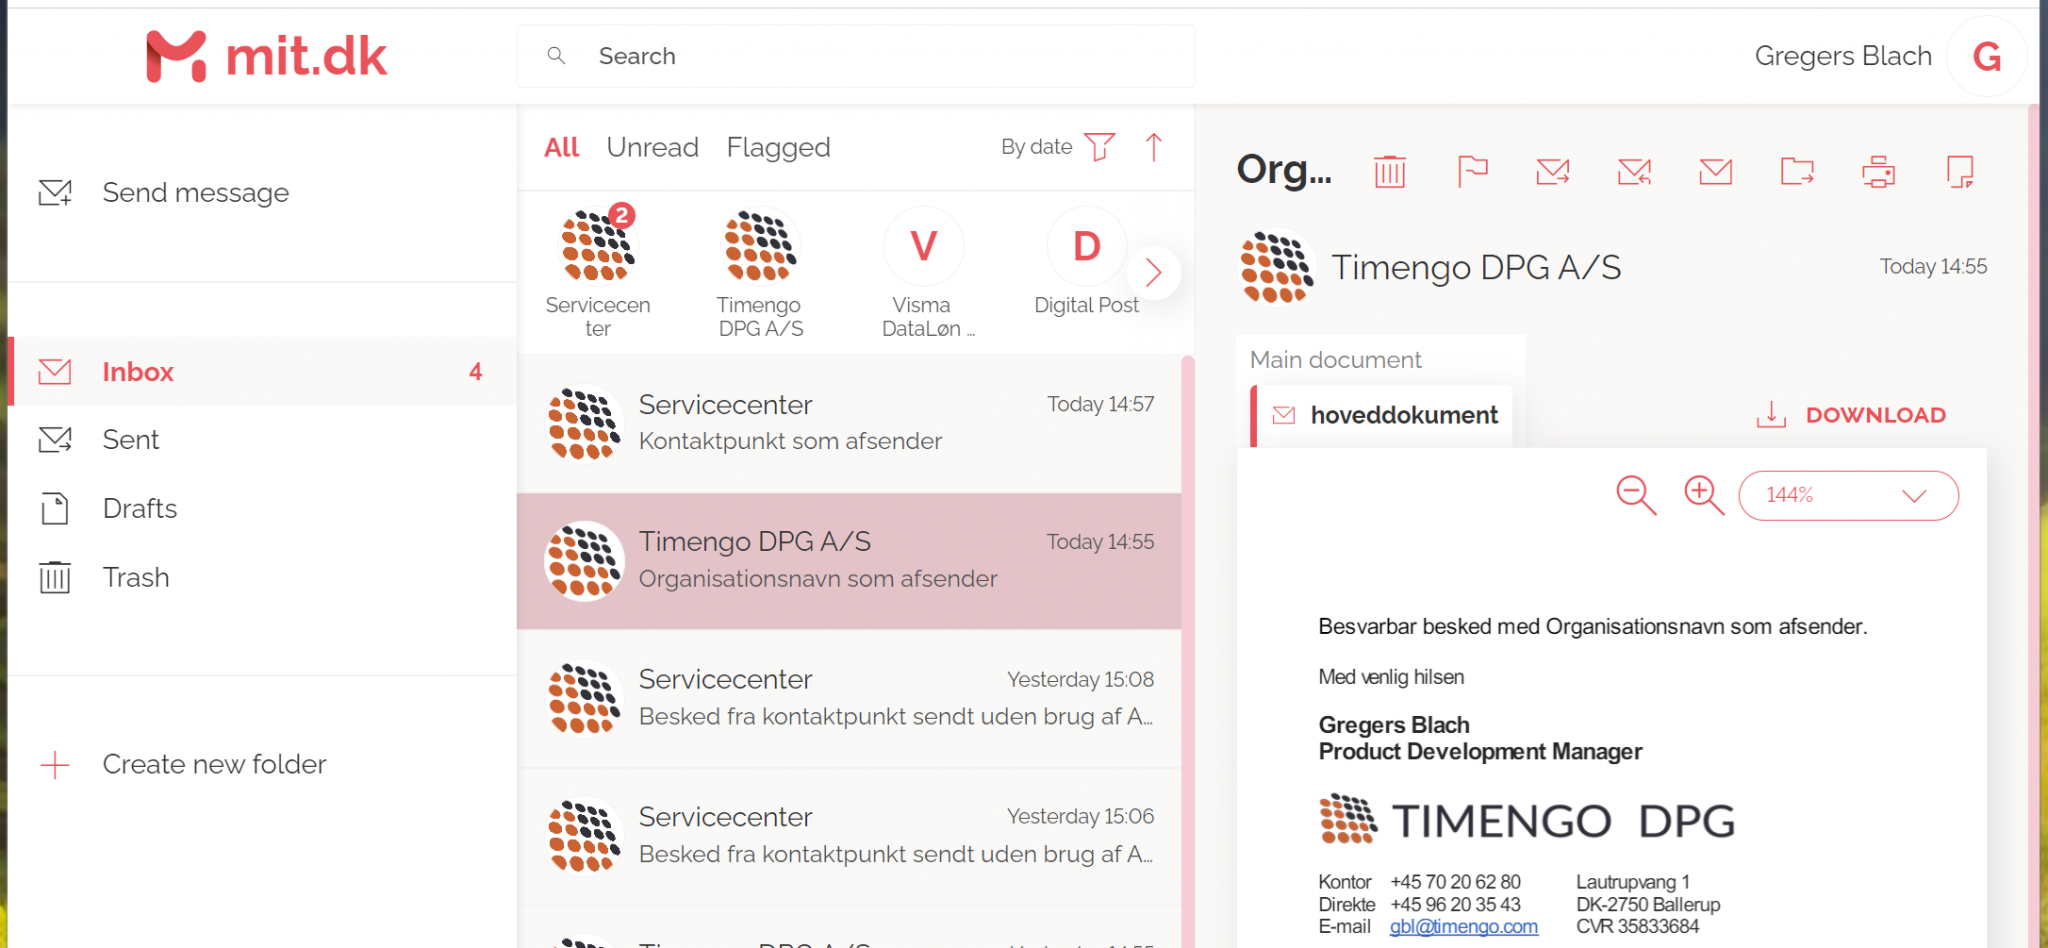Open the gbl@timengo.com email link
Viewport: 2048px width, 948px height.
pos(1463,927)
